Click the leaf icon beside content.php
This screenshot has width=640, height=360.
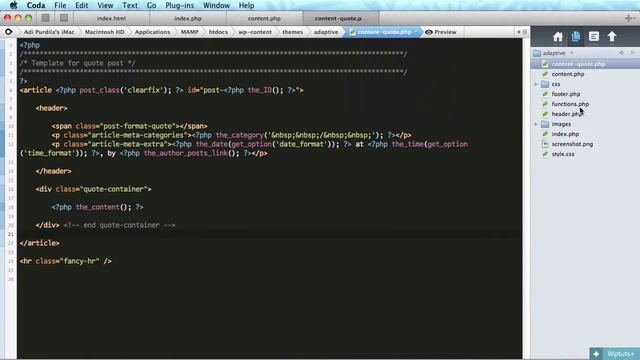(545, 74)
